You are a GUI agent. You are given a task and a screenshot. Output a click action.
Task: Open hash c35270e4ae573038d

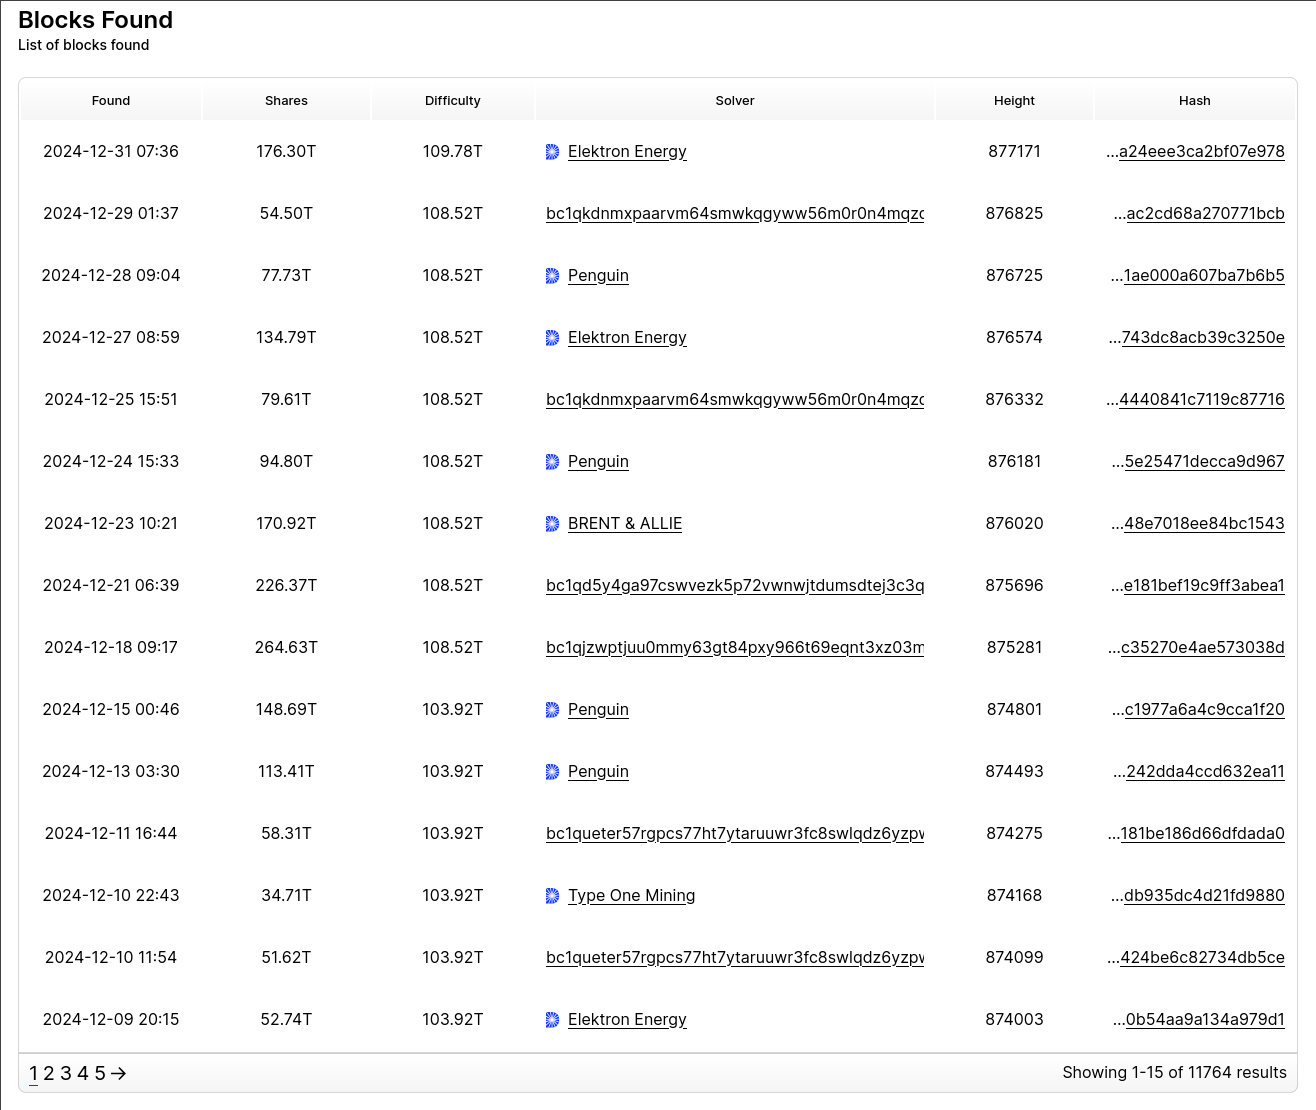(1203, 648)
